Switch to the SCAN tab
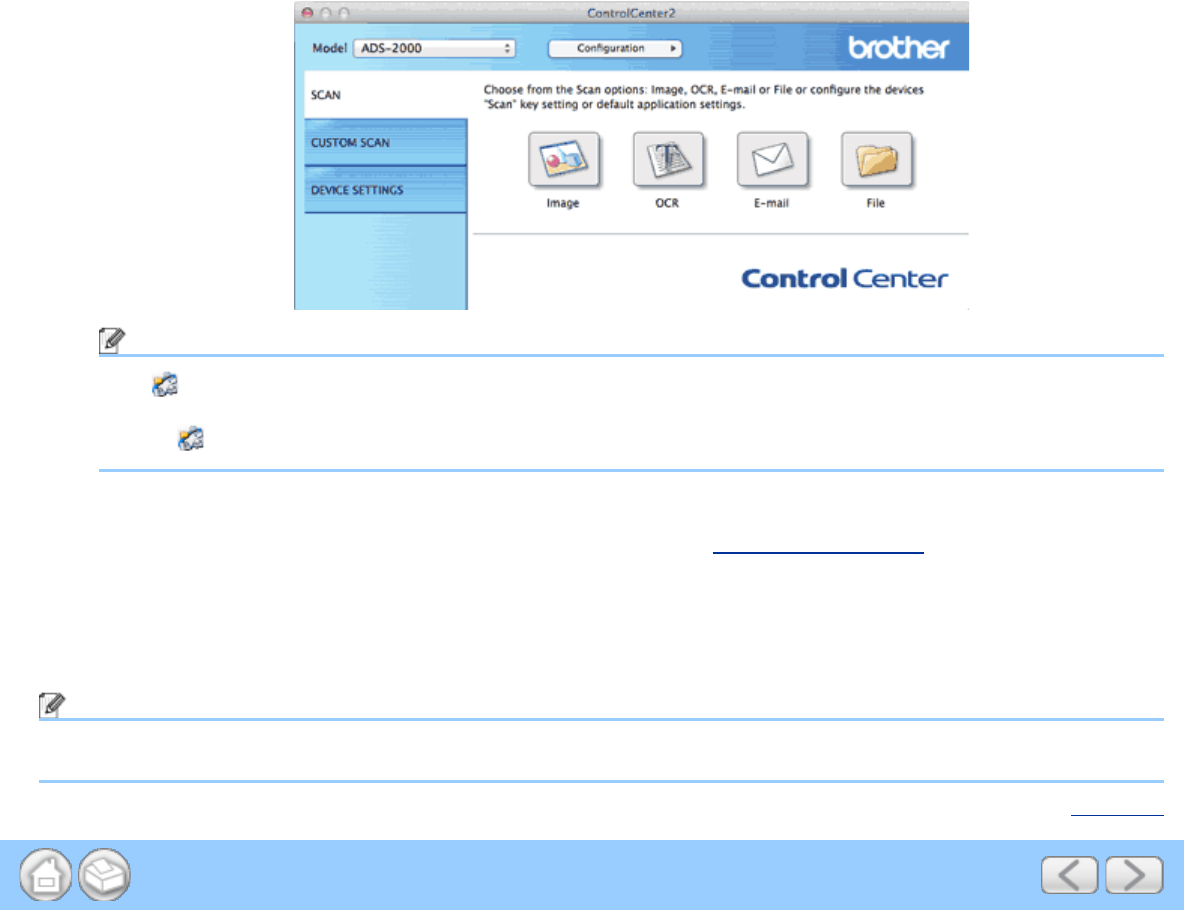This screenshot has height=910, width=1184. tap(386, 95)
